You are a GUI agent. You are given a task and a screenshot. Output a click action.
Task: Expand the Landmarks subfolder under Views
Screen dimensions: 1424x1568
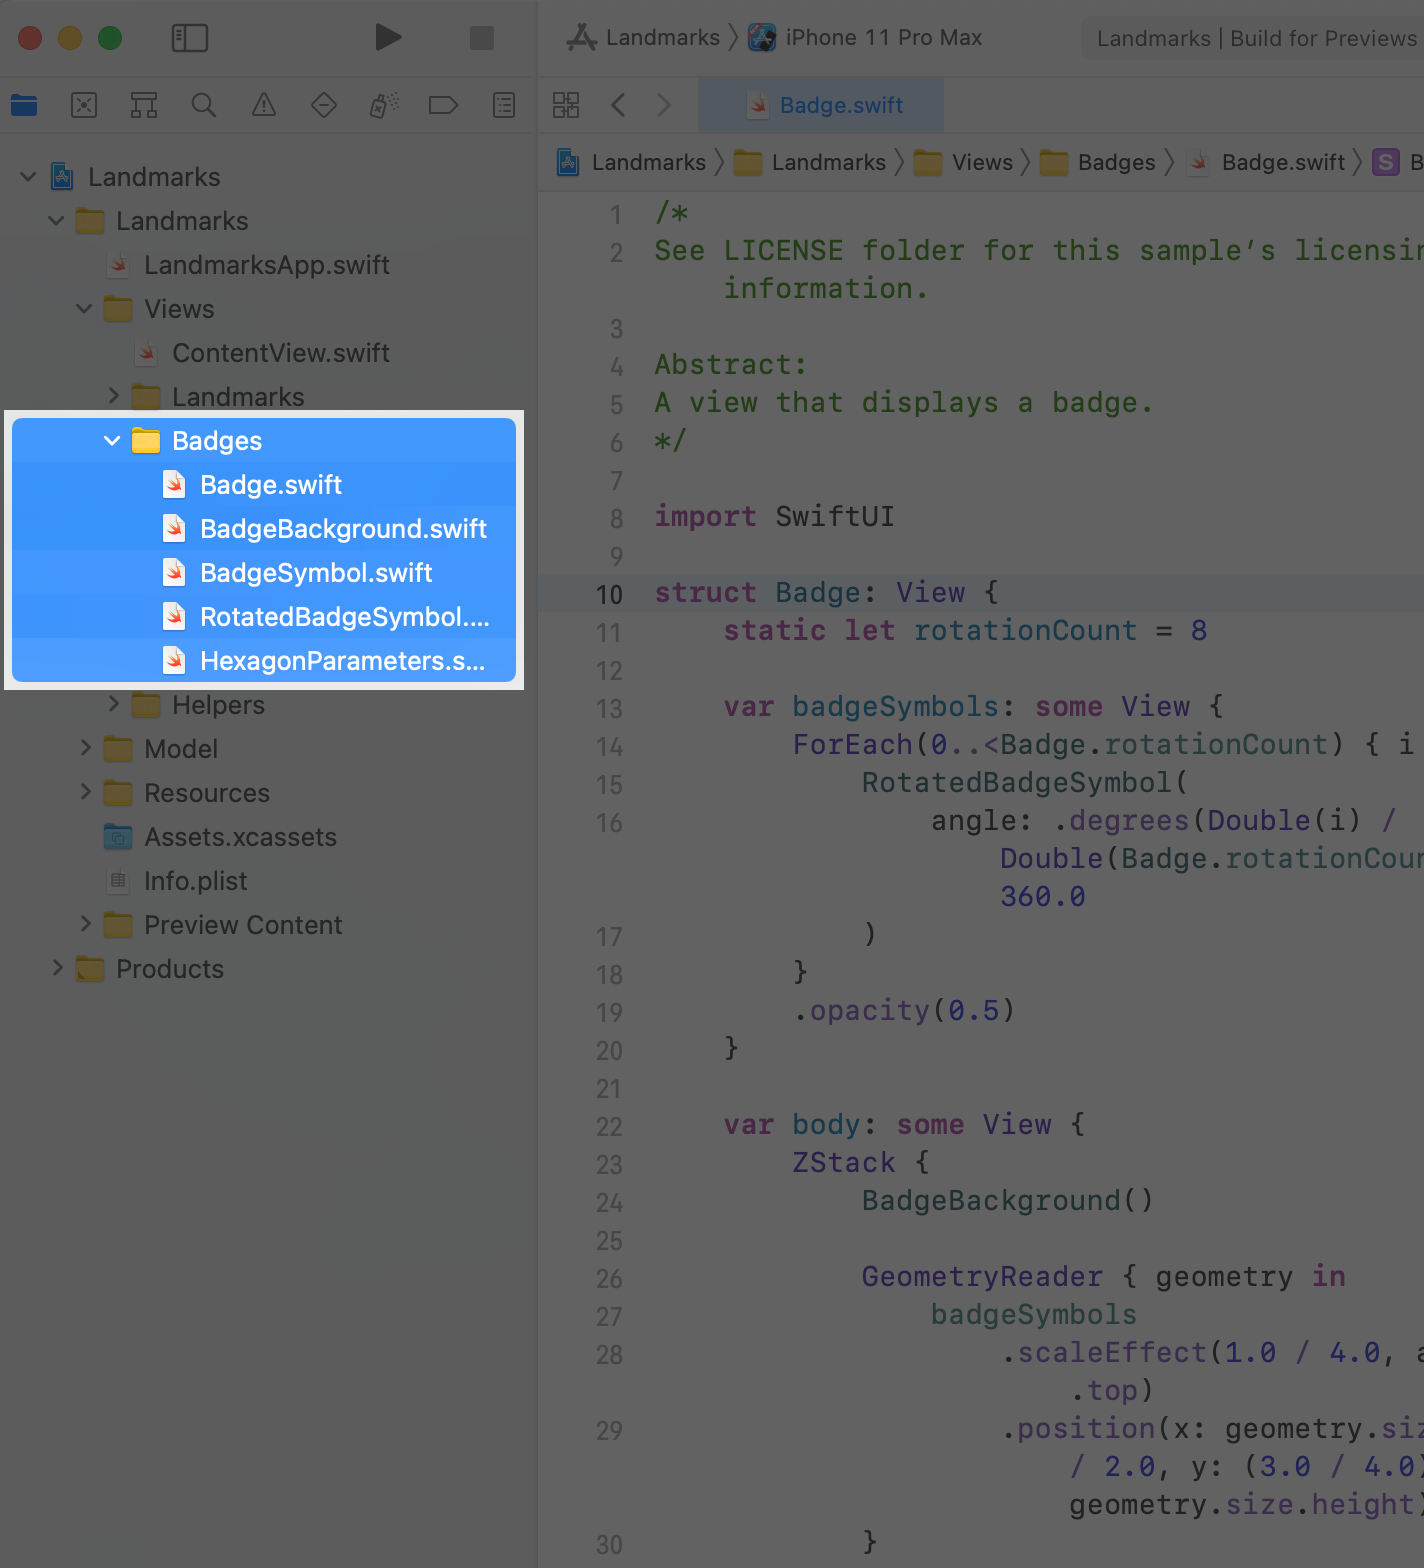113,396
